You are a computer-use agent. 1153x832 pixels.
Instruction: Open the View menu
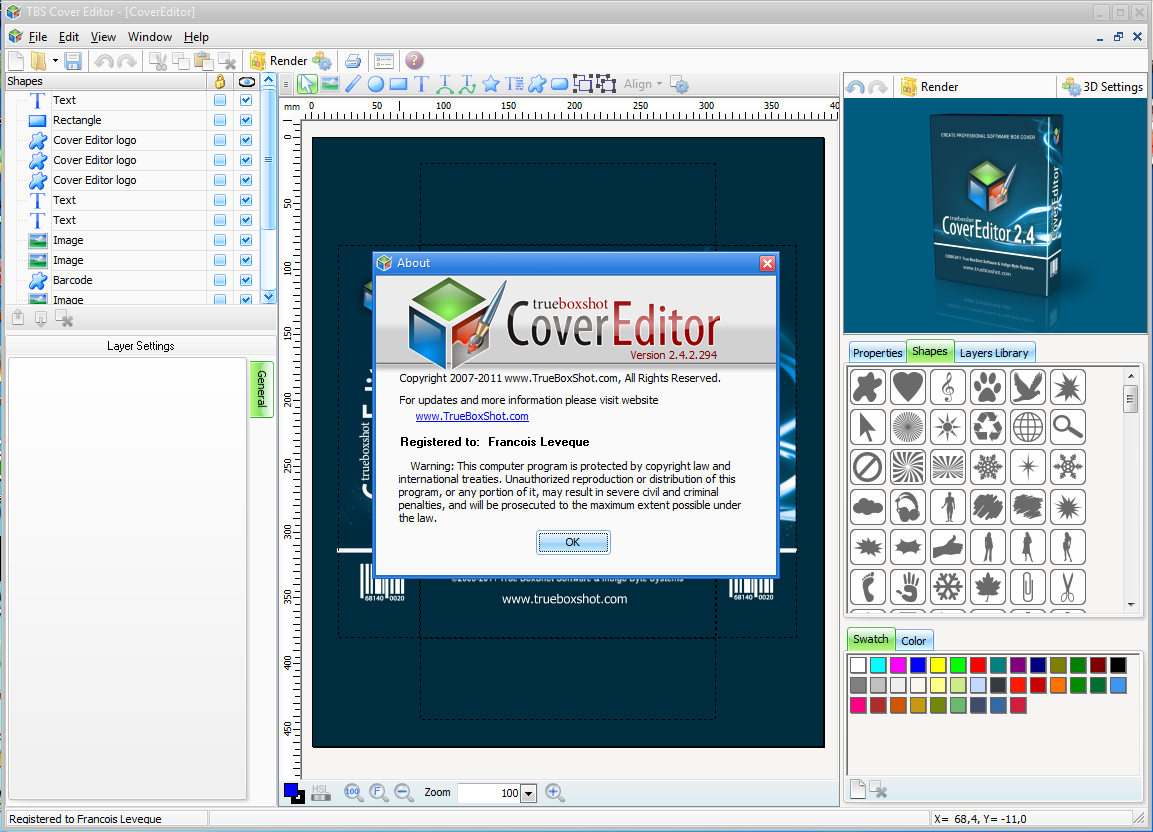click(103, 37)
